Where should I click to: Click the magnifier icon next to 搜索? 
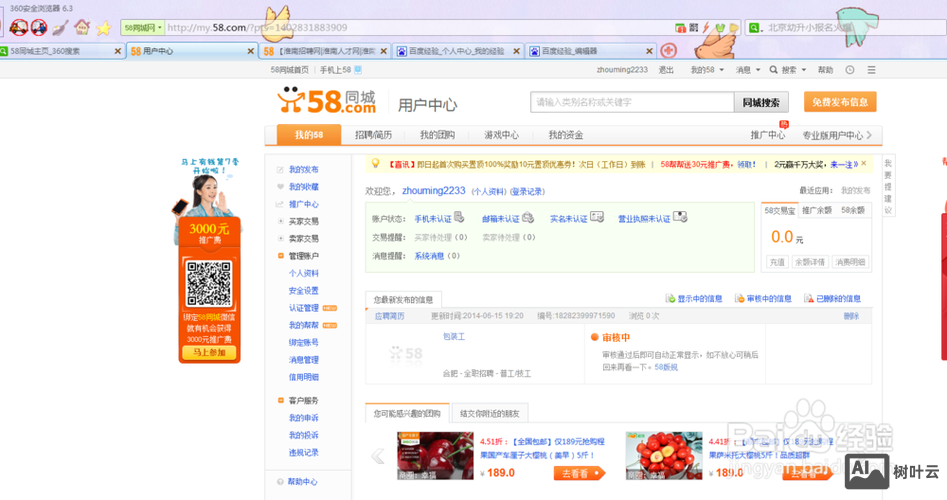click(773, 70)
